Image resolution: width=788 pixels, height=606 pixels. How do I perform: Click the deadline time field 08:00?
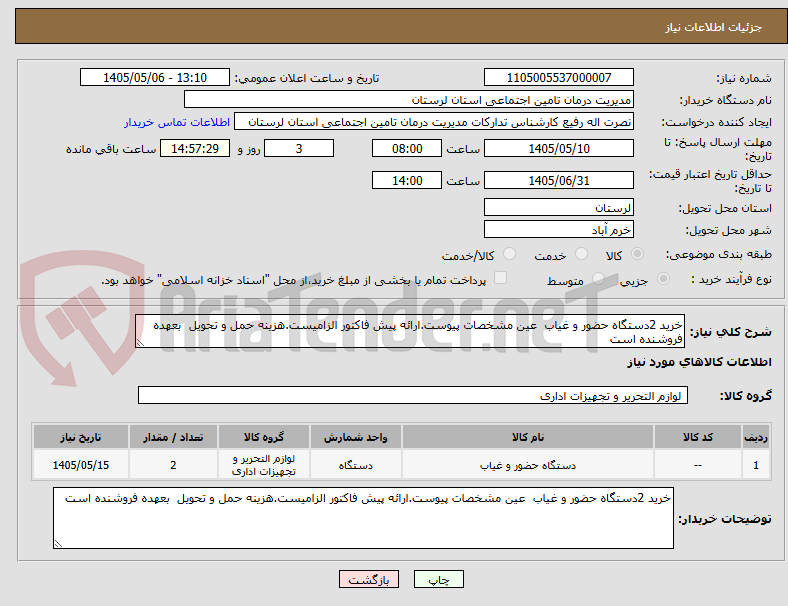click(x=407, y=148)
